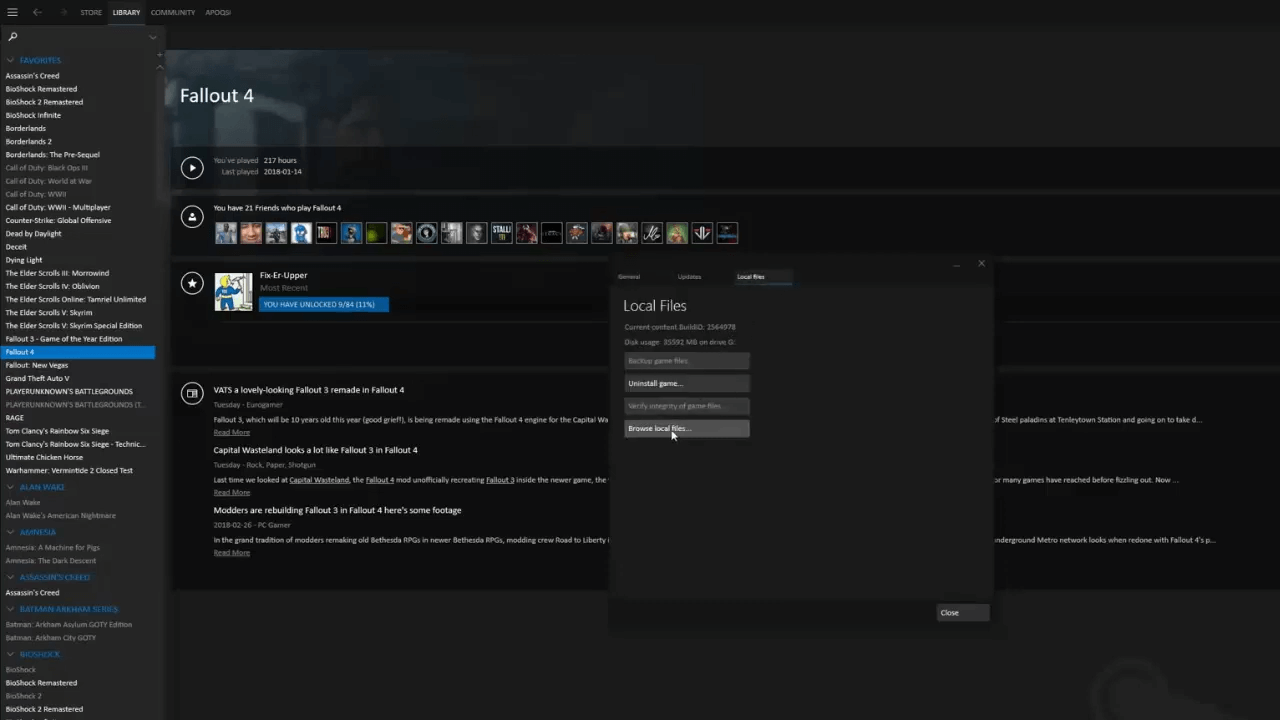
Task: Collapse the BATMAN ARKHAM SERIES category
Action: 10,609
